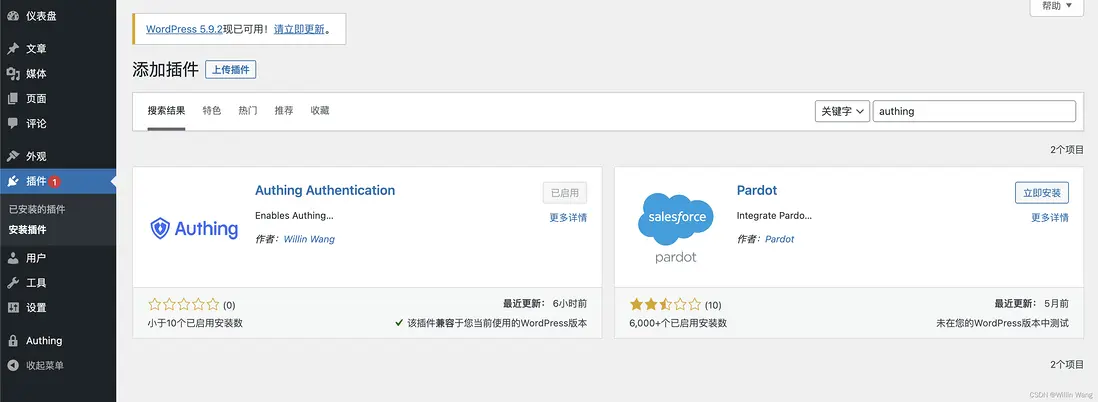Click the Appearance paintbrush icon
Screen dimensions: 1098x402
(x=13, y=157)
